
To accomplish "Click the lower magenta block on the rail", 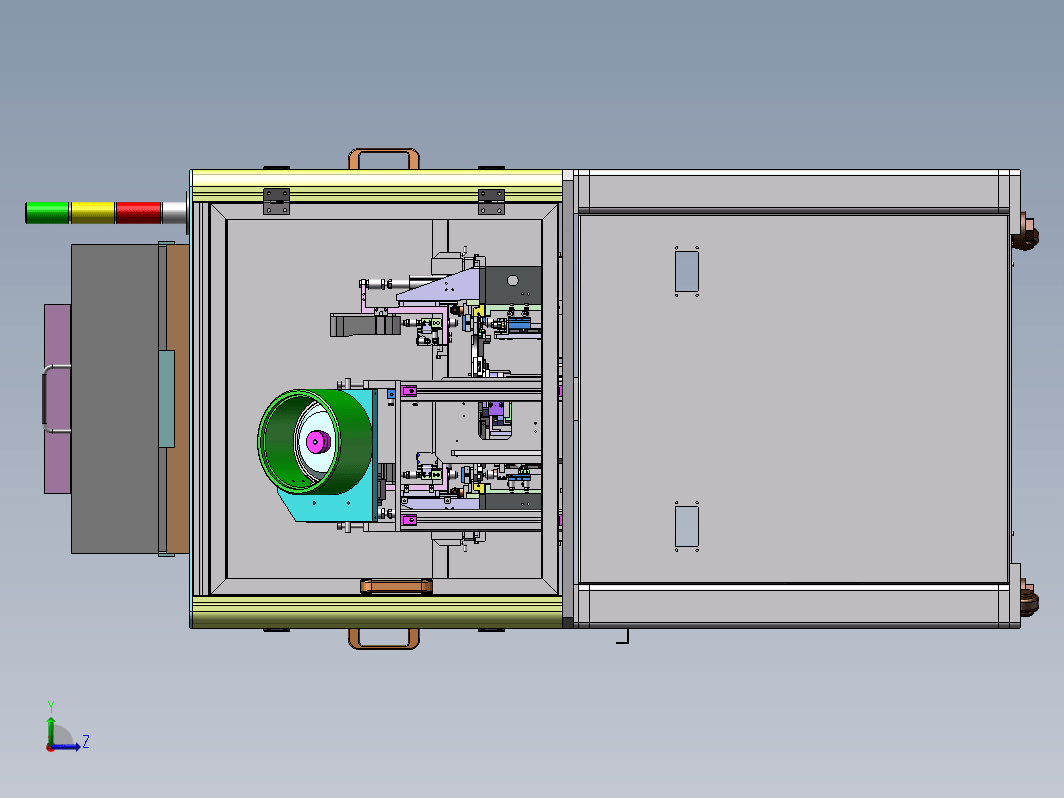I will pos(409,520).
